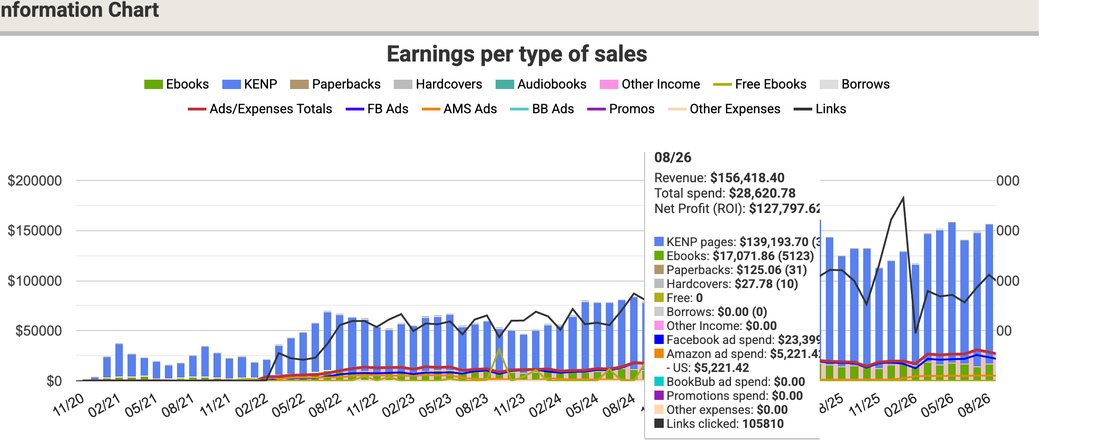Click the Links clicked 105810 tooltip row

(719, 424)
